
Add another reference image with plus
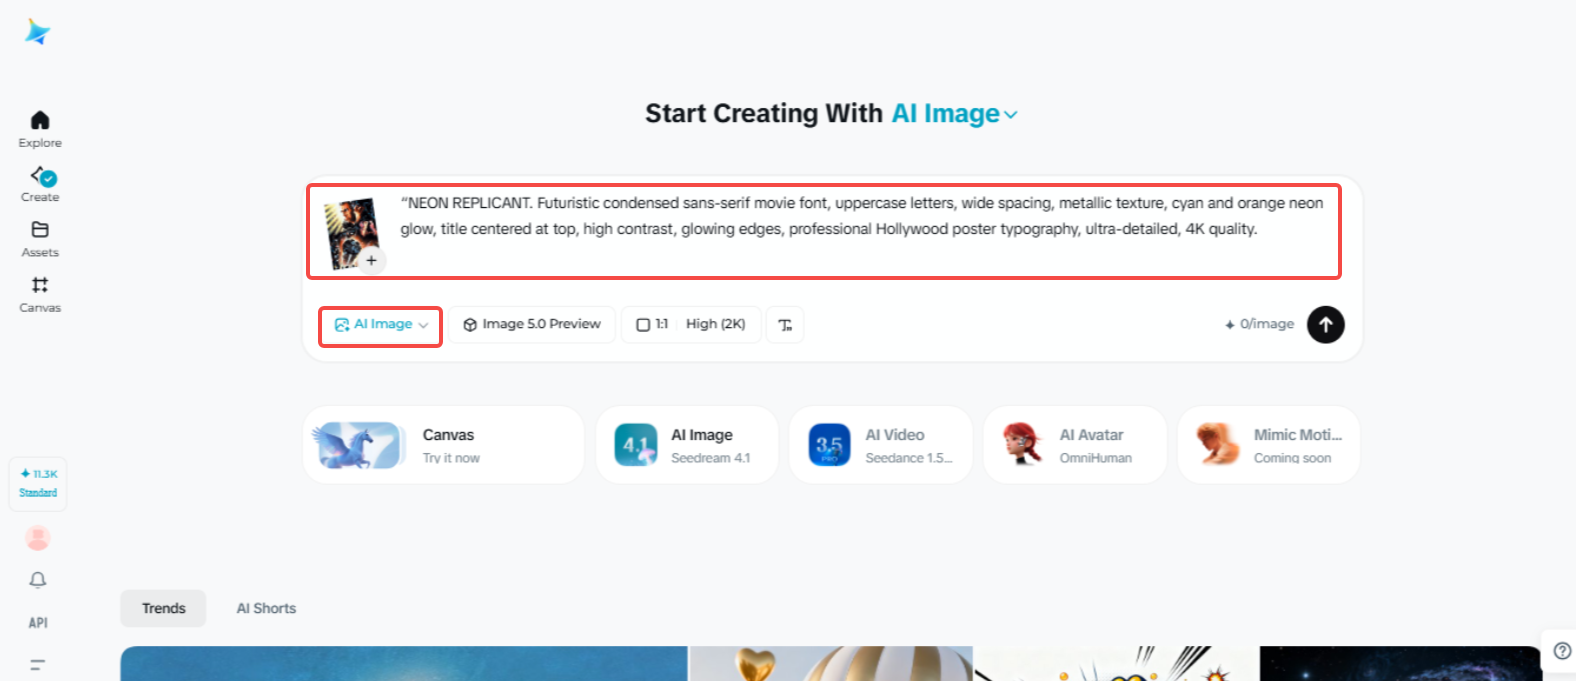[371, 260]
